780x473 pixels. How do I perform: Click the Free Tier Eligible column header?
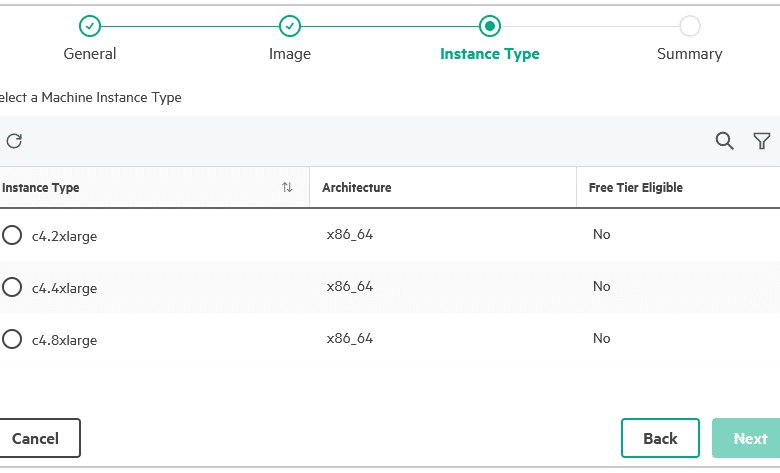[x=636, y=188]
